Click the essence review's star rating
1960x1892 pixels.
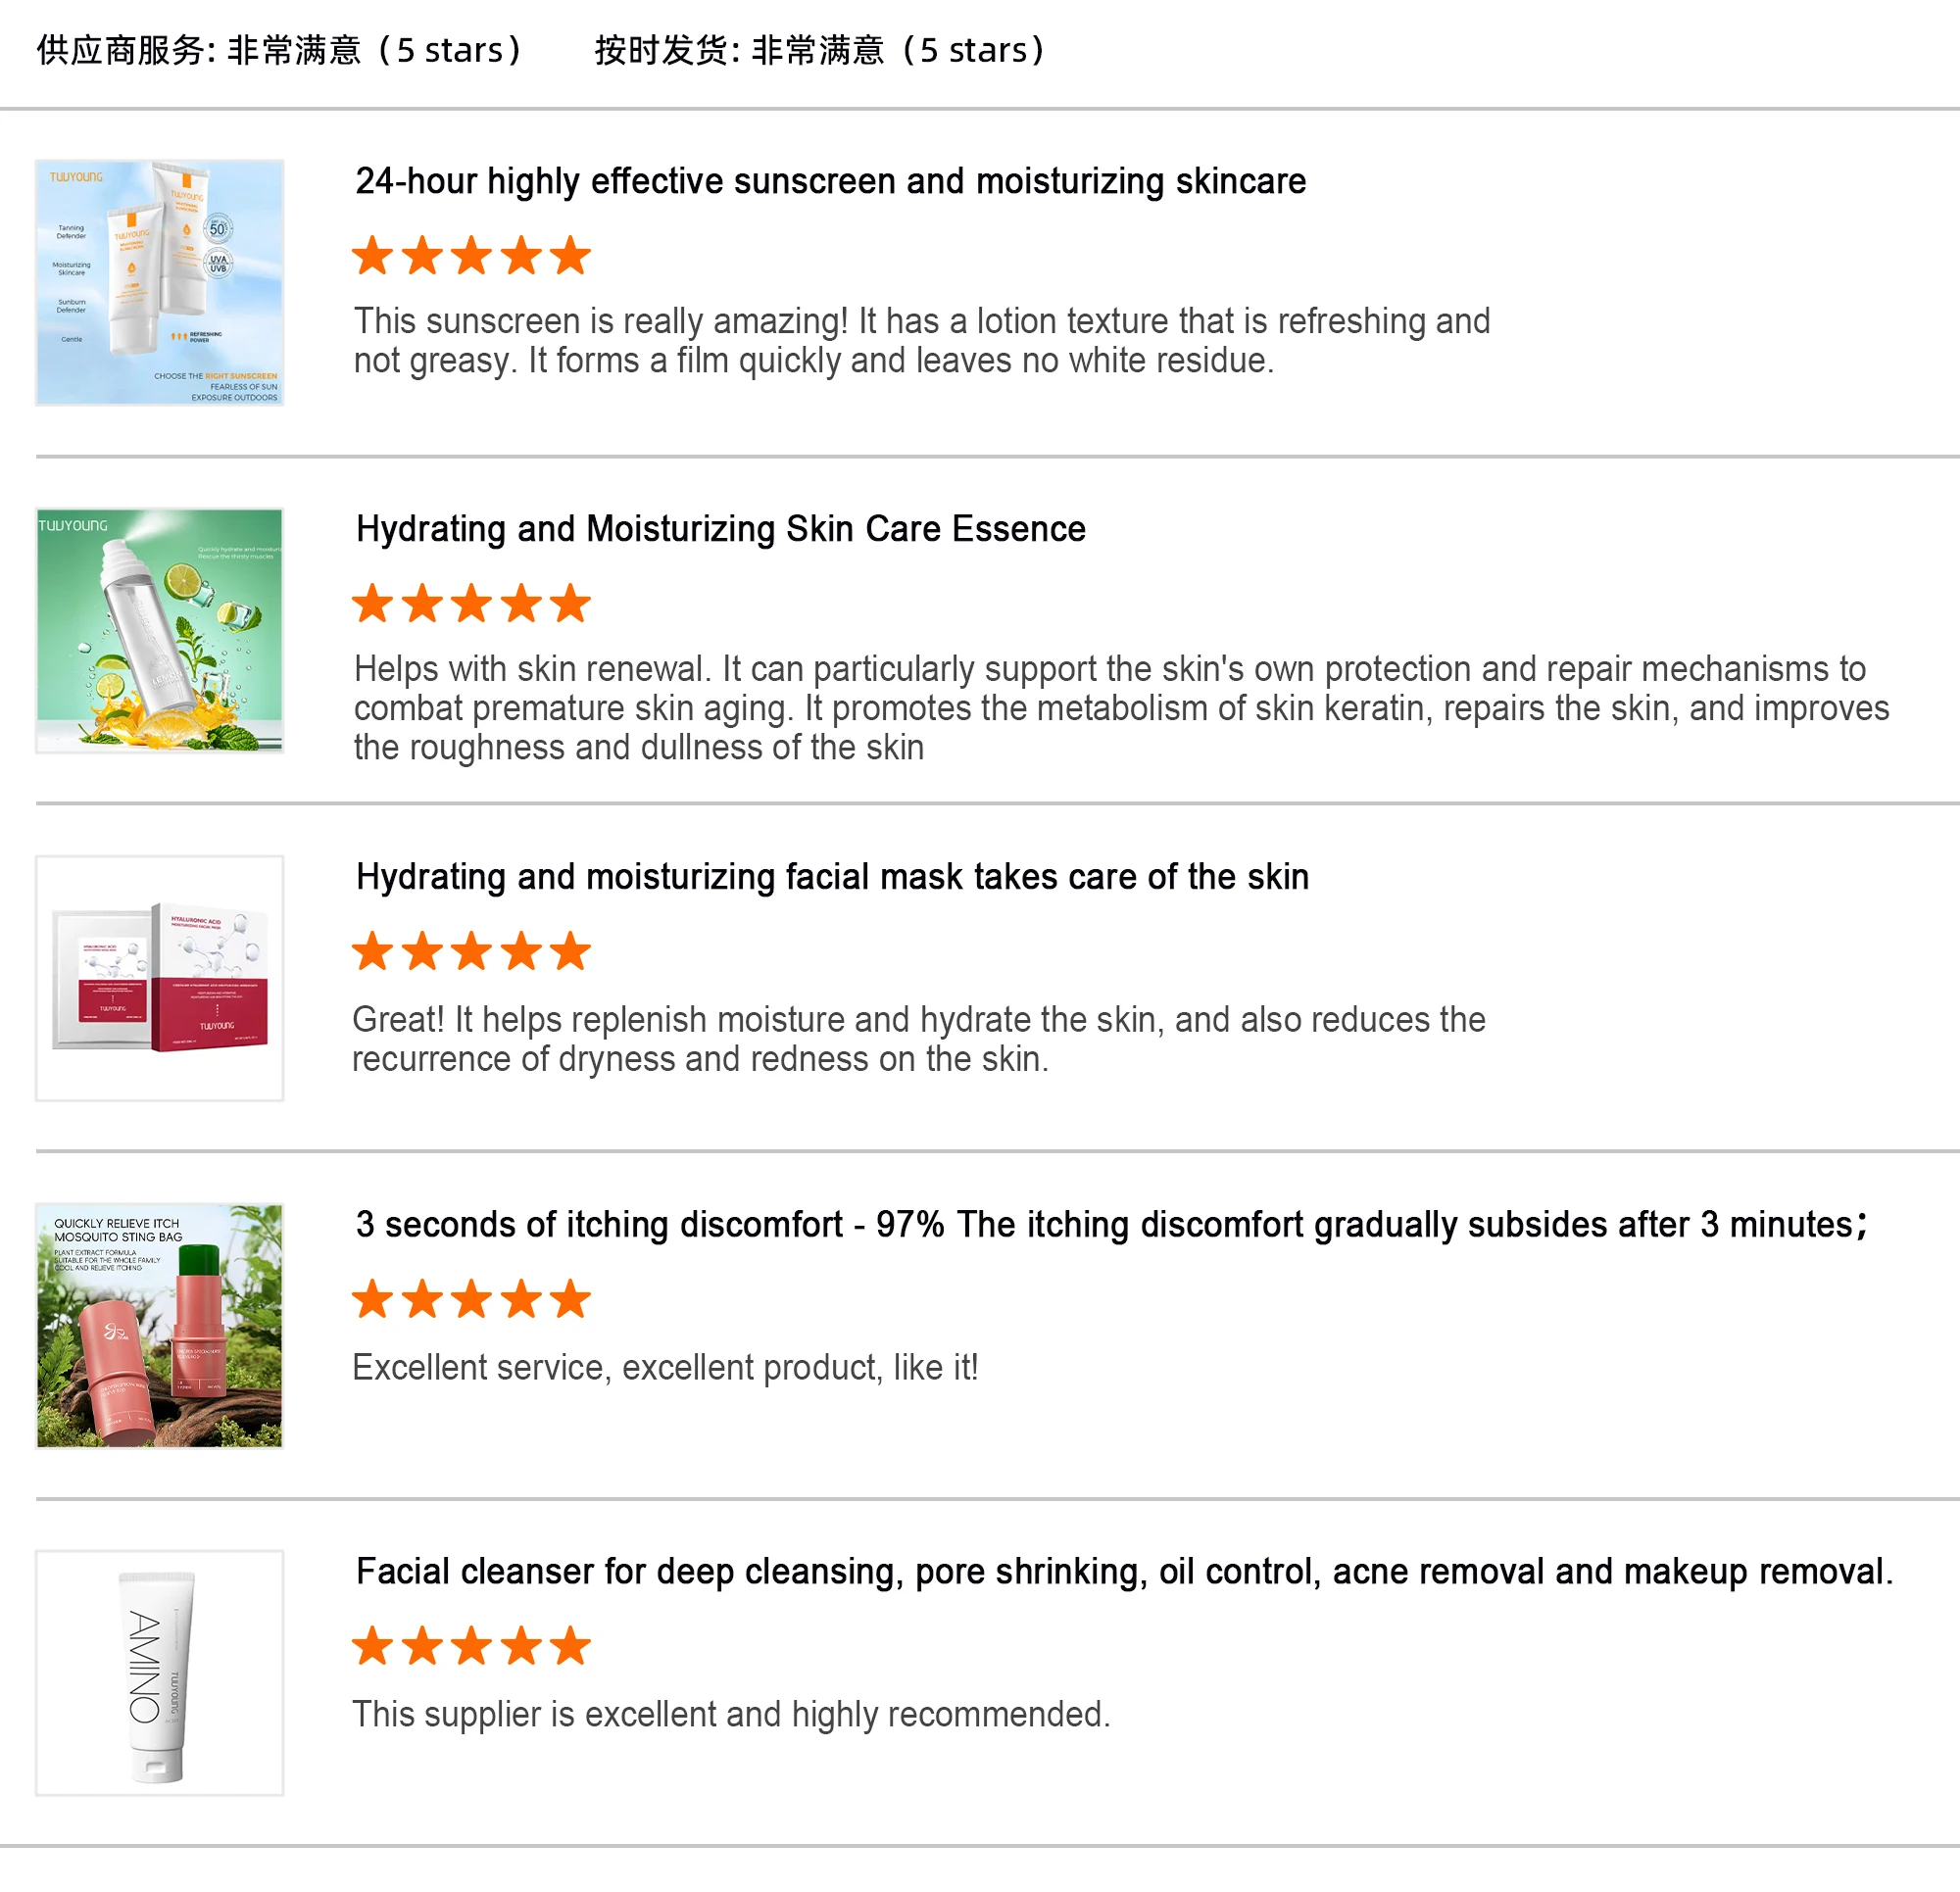[x=472, y=604]
